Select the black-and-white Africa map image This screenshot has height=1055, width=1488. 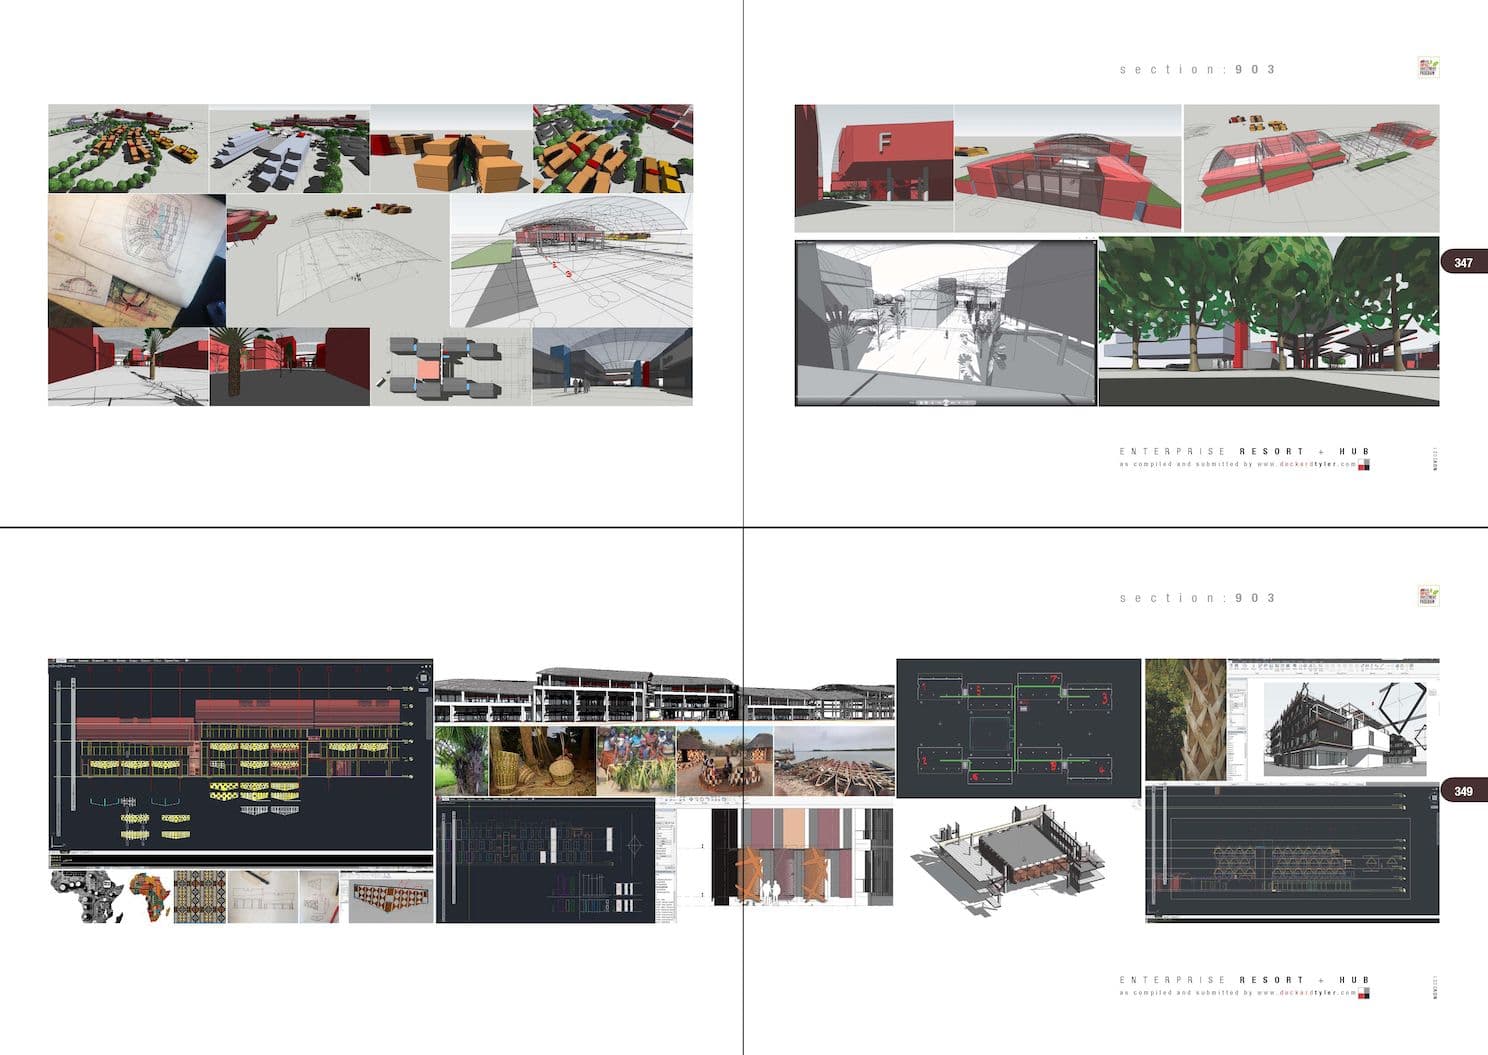[x=86, y=896]
